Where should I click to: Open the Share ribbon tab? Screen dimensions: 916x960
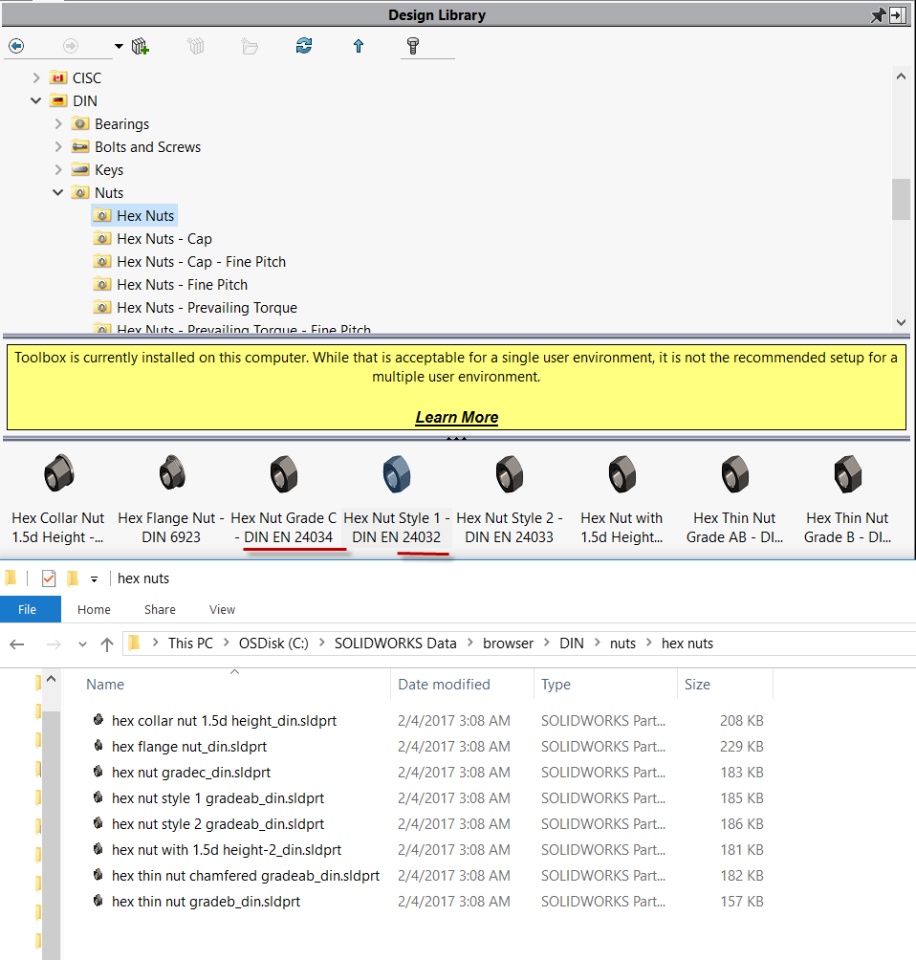tap(160, 609)
